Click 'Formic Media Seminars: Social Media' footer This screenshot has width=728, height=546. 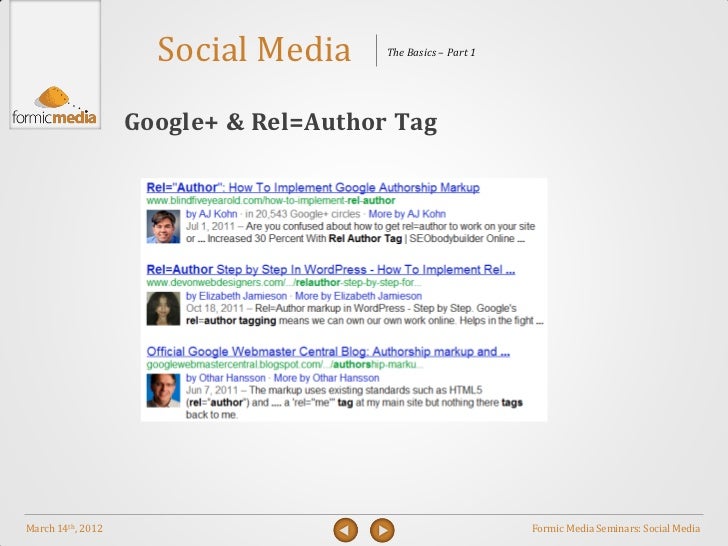(x=616, y=528)
